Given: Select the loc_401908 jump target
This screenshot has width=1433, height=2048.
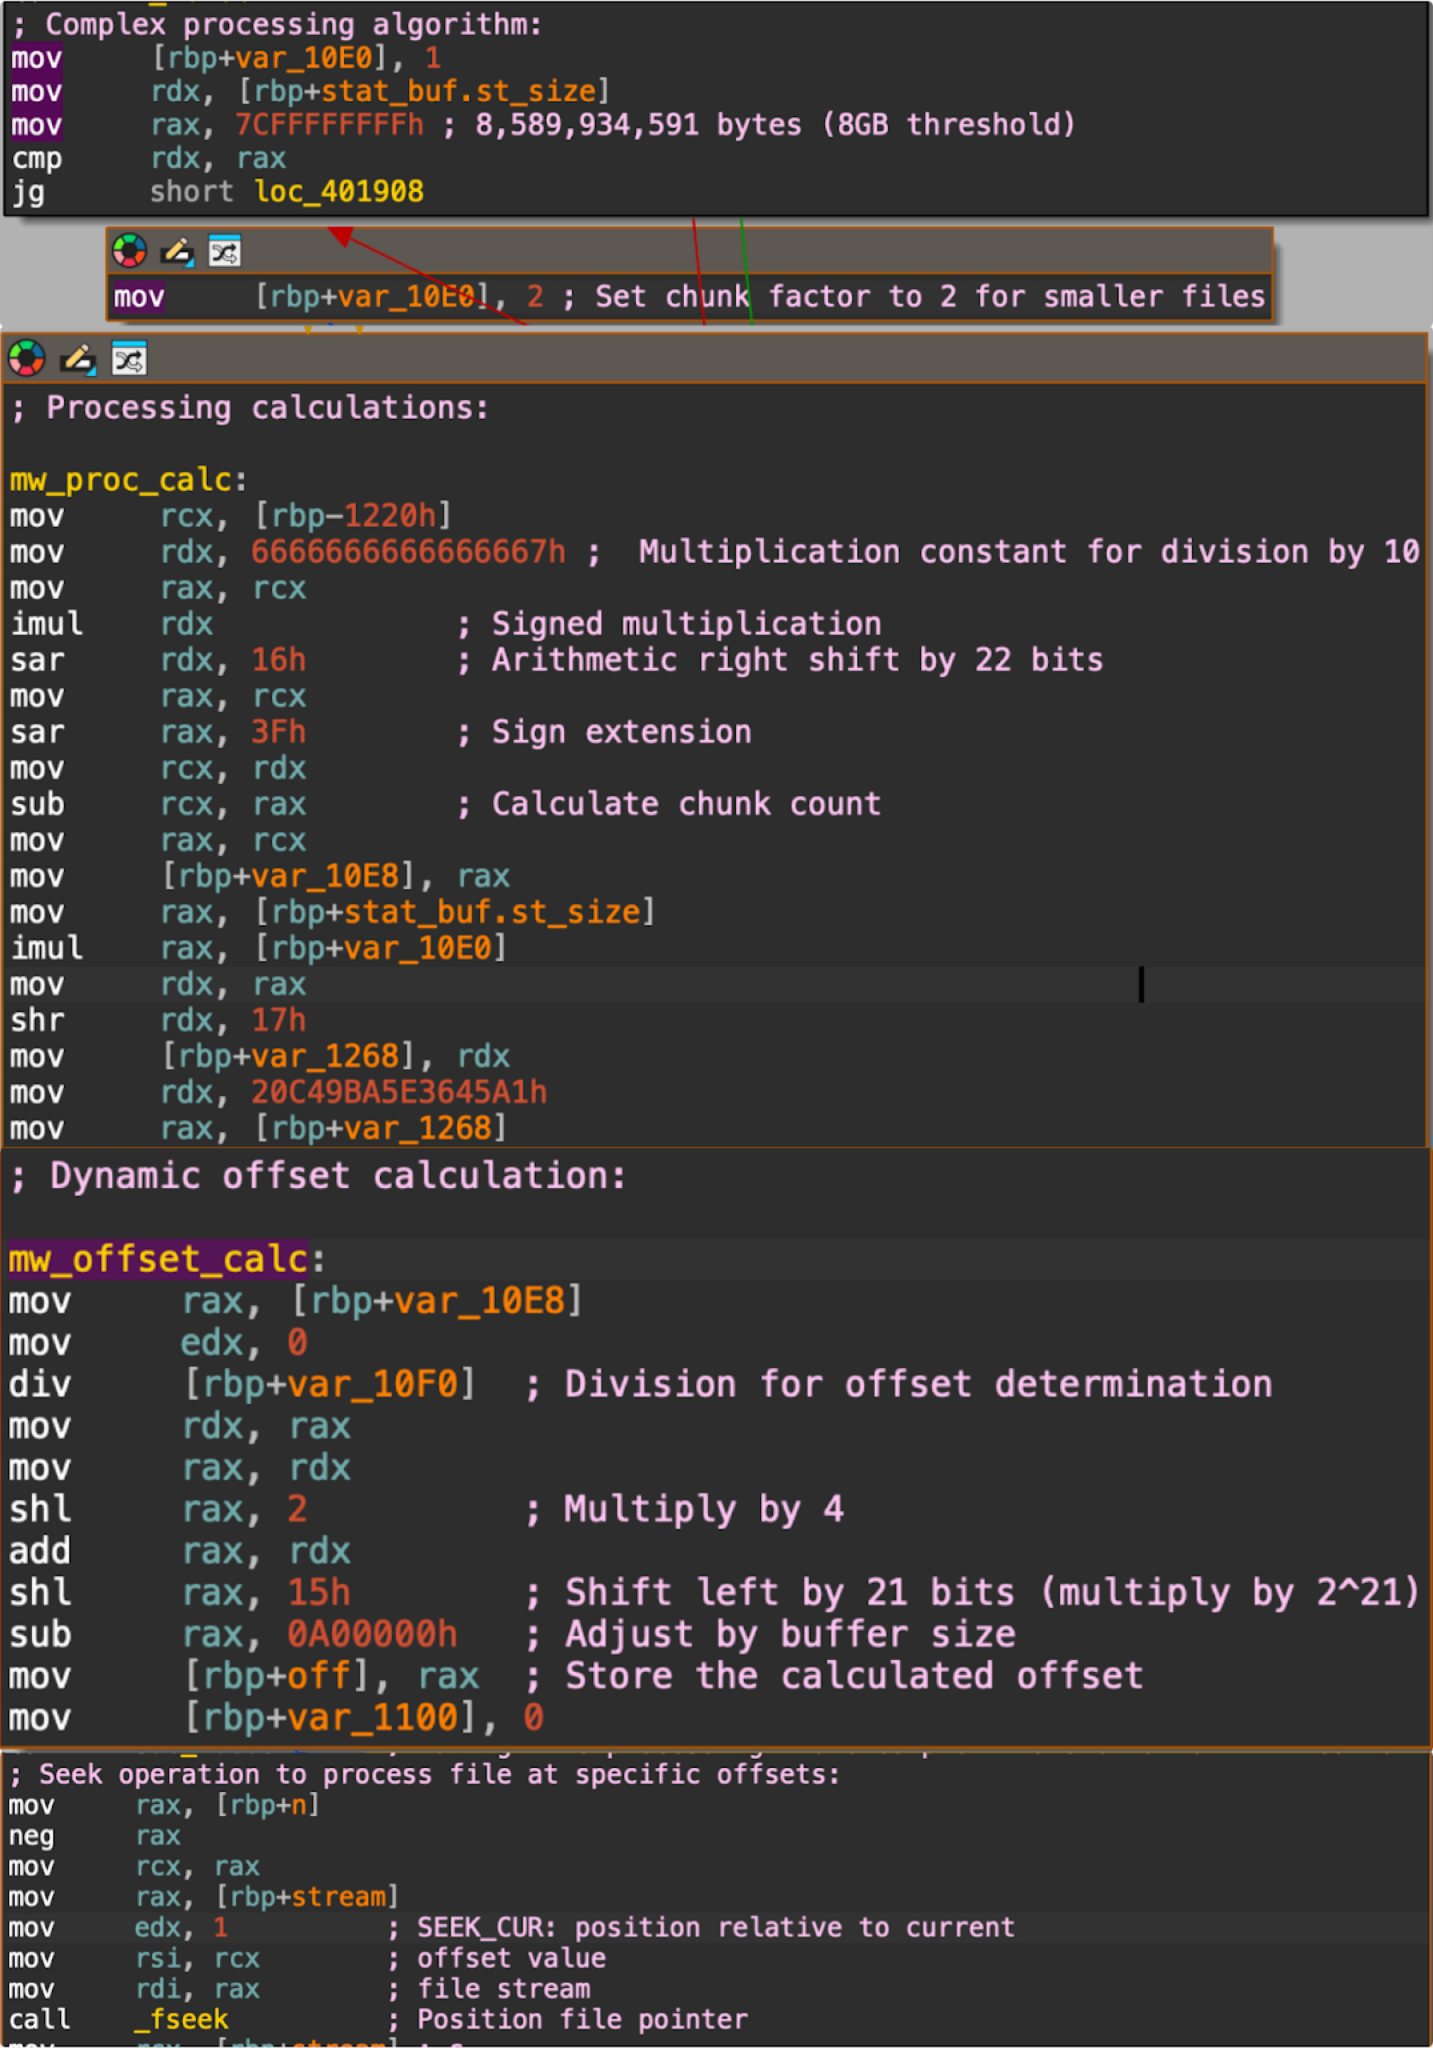Looking at the screenshot, I should point(338,191).
